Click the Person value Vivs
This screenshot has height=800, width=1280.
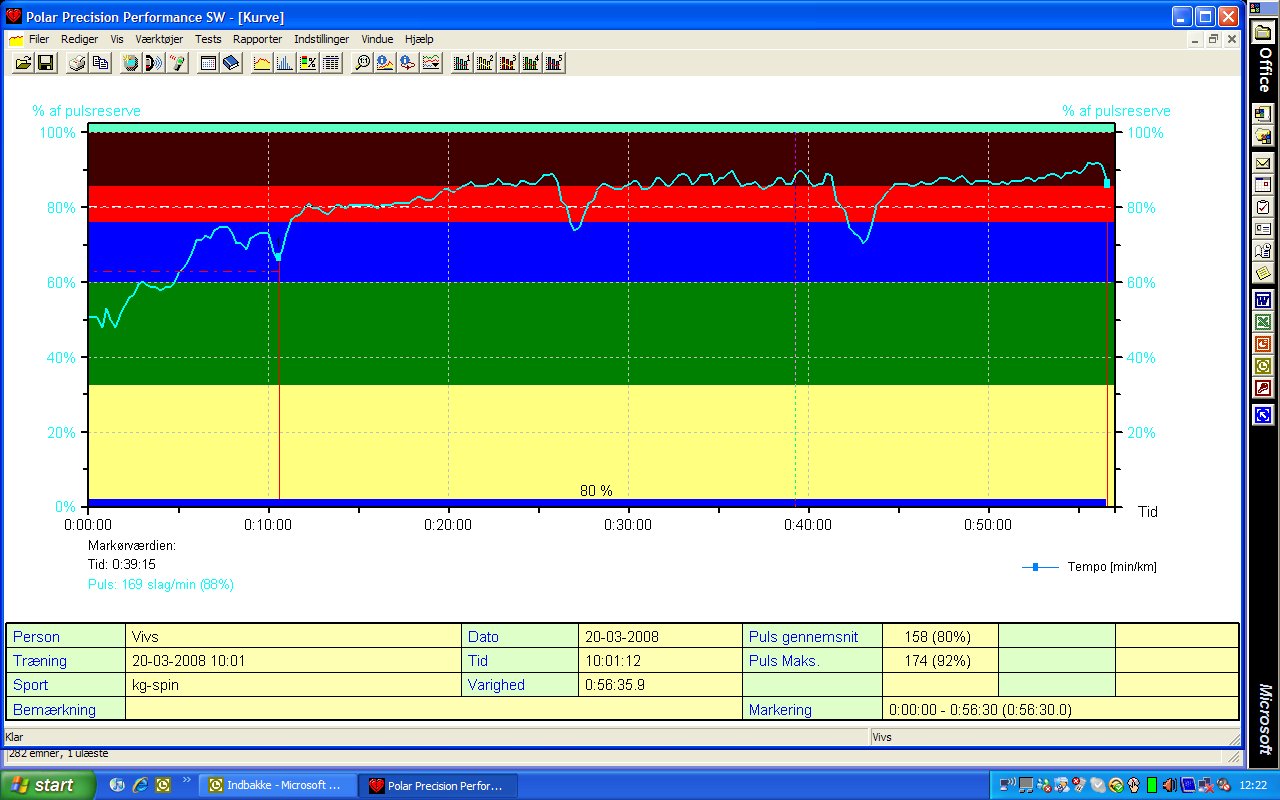point(294,637)
